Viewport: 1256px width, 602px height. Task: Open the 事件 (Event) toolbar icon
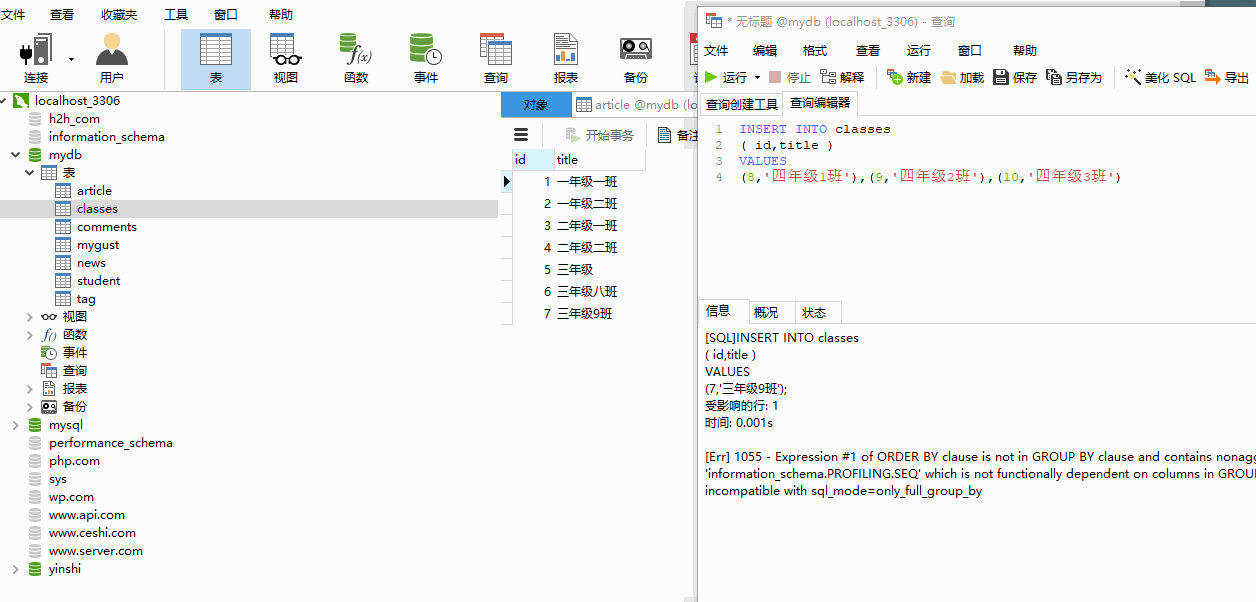coord(426,58)
